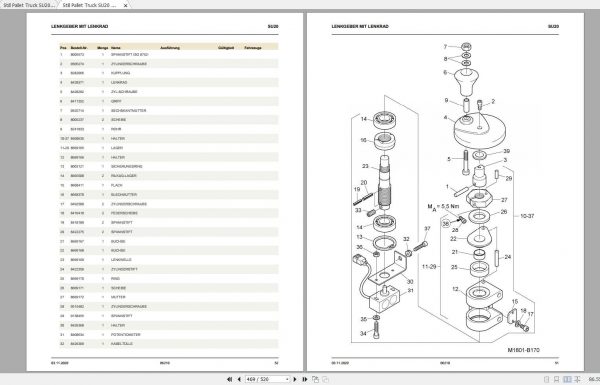
Task: Select the SECHSKANTMUTTER row
Action: [x=169, y=111]
